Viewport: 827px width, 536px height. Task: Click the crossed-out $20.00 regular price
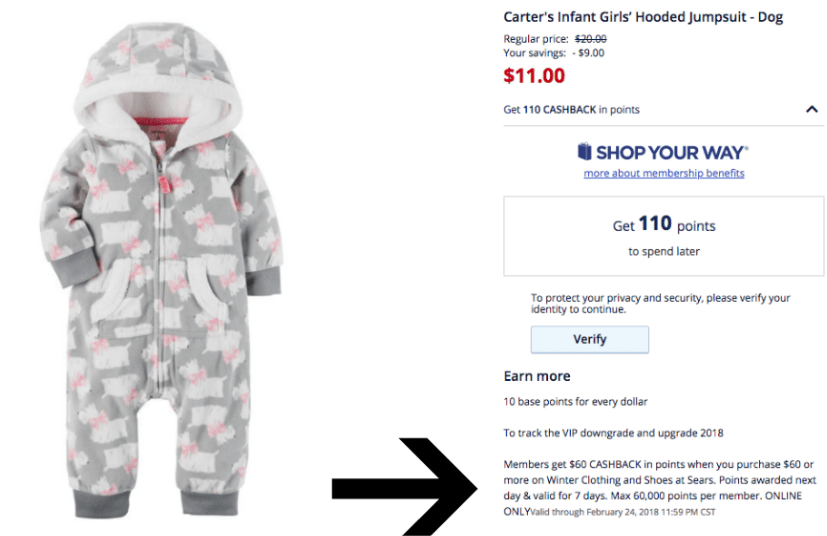click(590, 39)
